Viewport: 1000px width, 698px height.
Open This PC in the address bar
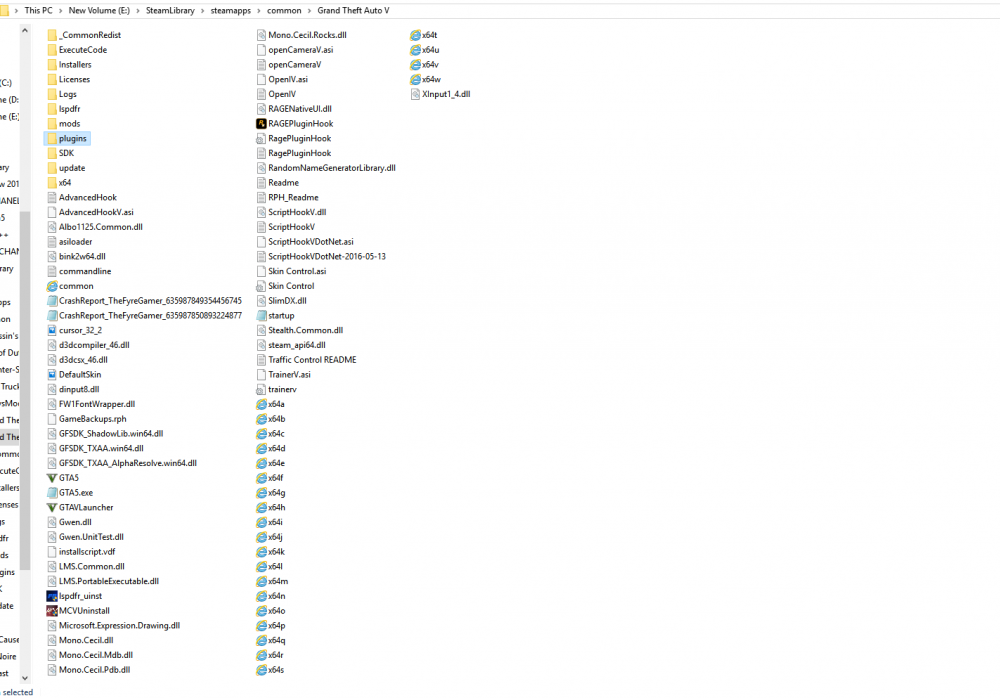pyautogui.click(x=38, y=10)
